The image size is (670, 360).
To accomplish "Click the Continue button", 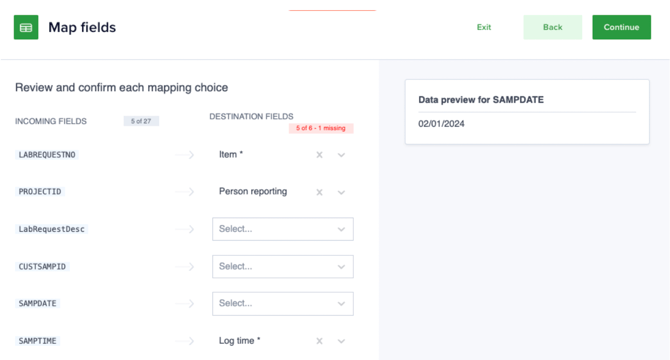I will 621,27.
